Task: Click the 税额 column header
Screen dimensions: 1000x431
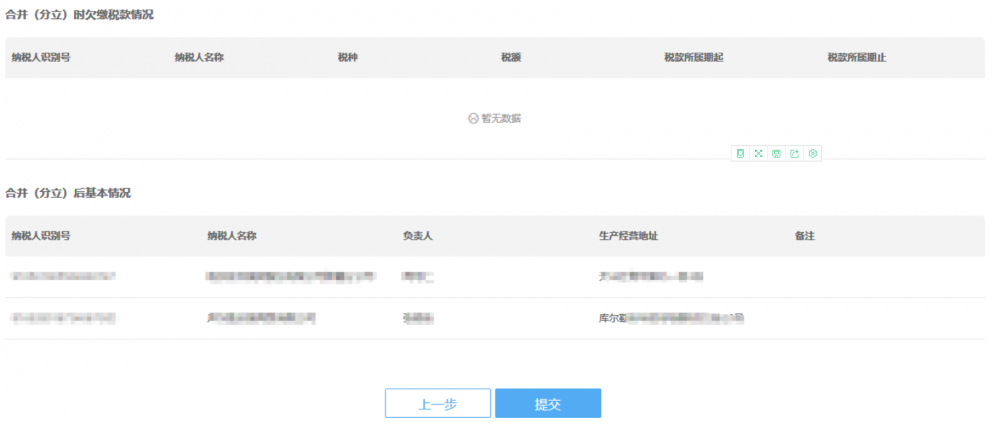Action: tap(511, 58)
